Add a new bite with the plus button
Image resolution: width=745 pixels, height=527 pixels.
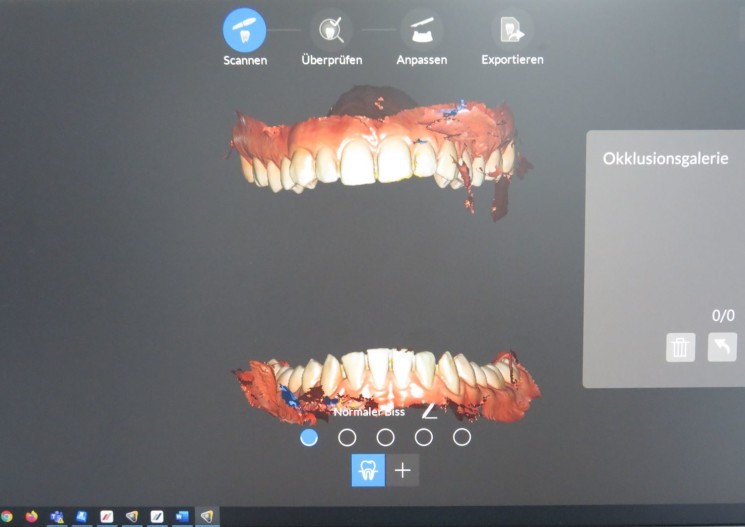[402, 470]
